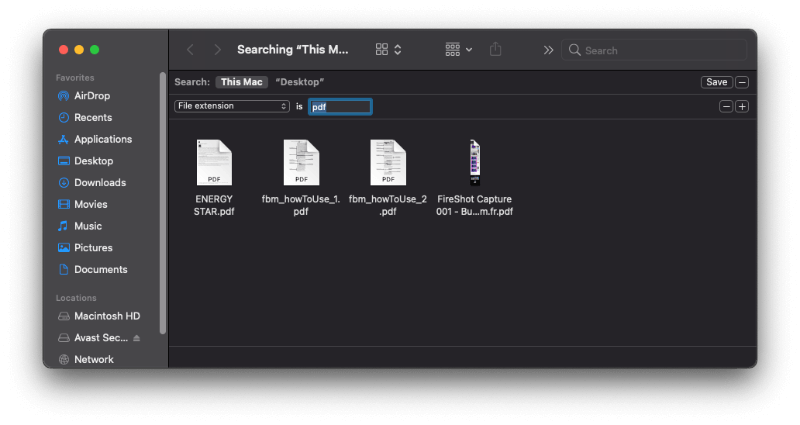This screenshot has width=800, height=425.
Task: Select the fbm_howToUse_1.pdf file icon
Action: 301,162
